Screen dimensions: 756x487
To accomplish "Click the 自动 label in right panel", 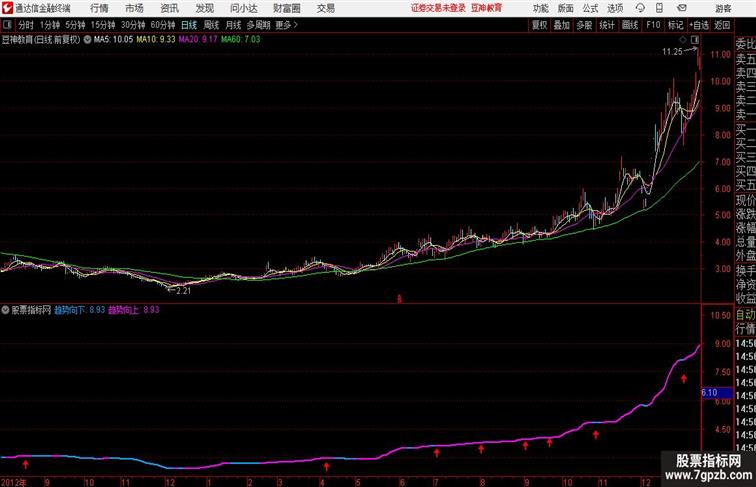I will tap(745, 315).
